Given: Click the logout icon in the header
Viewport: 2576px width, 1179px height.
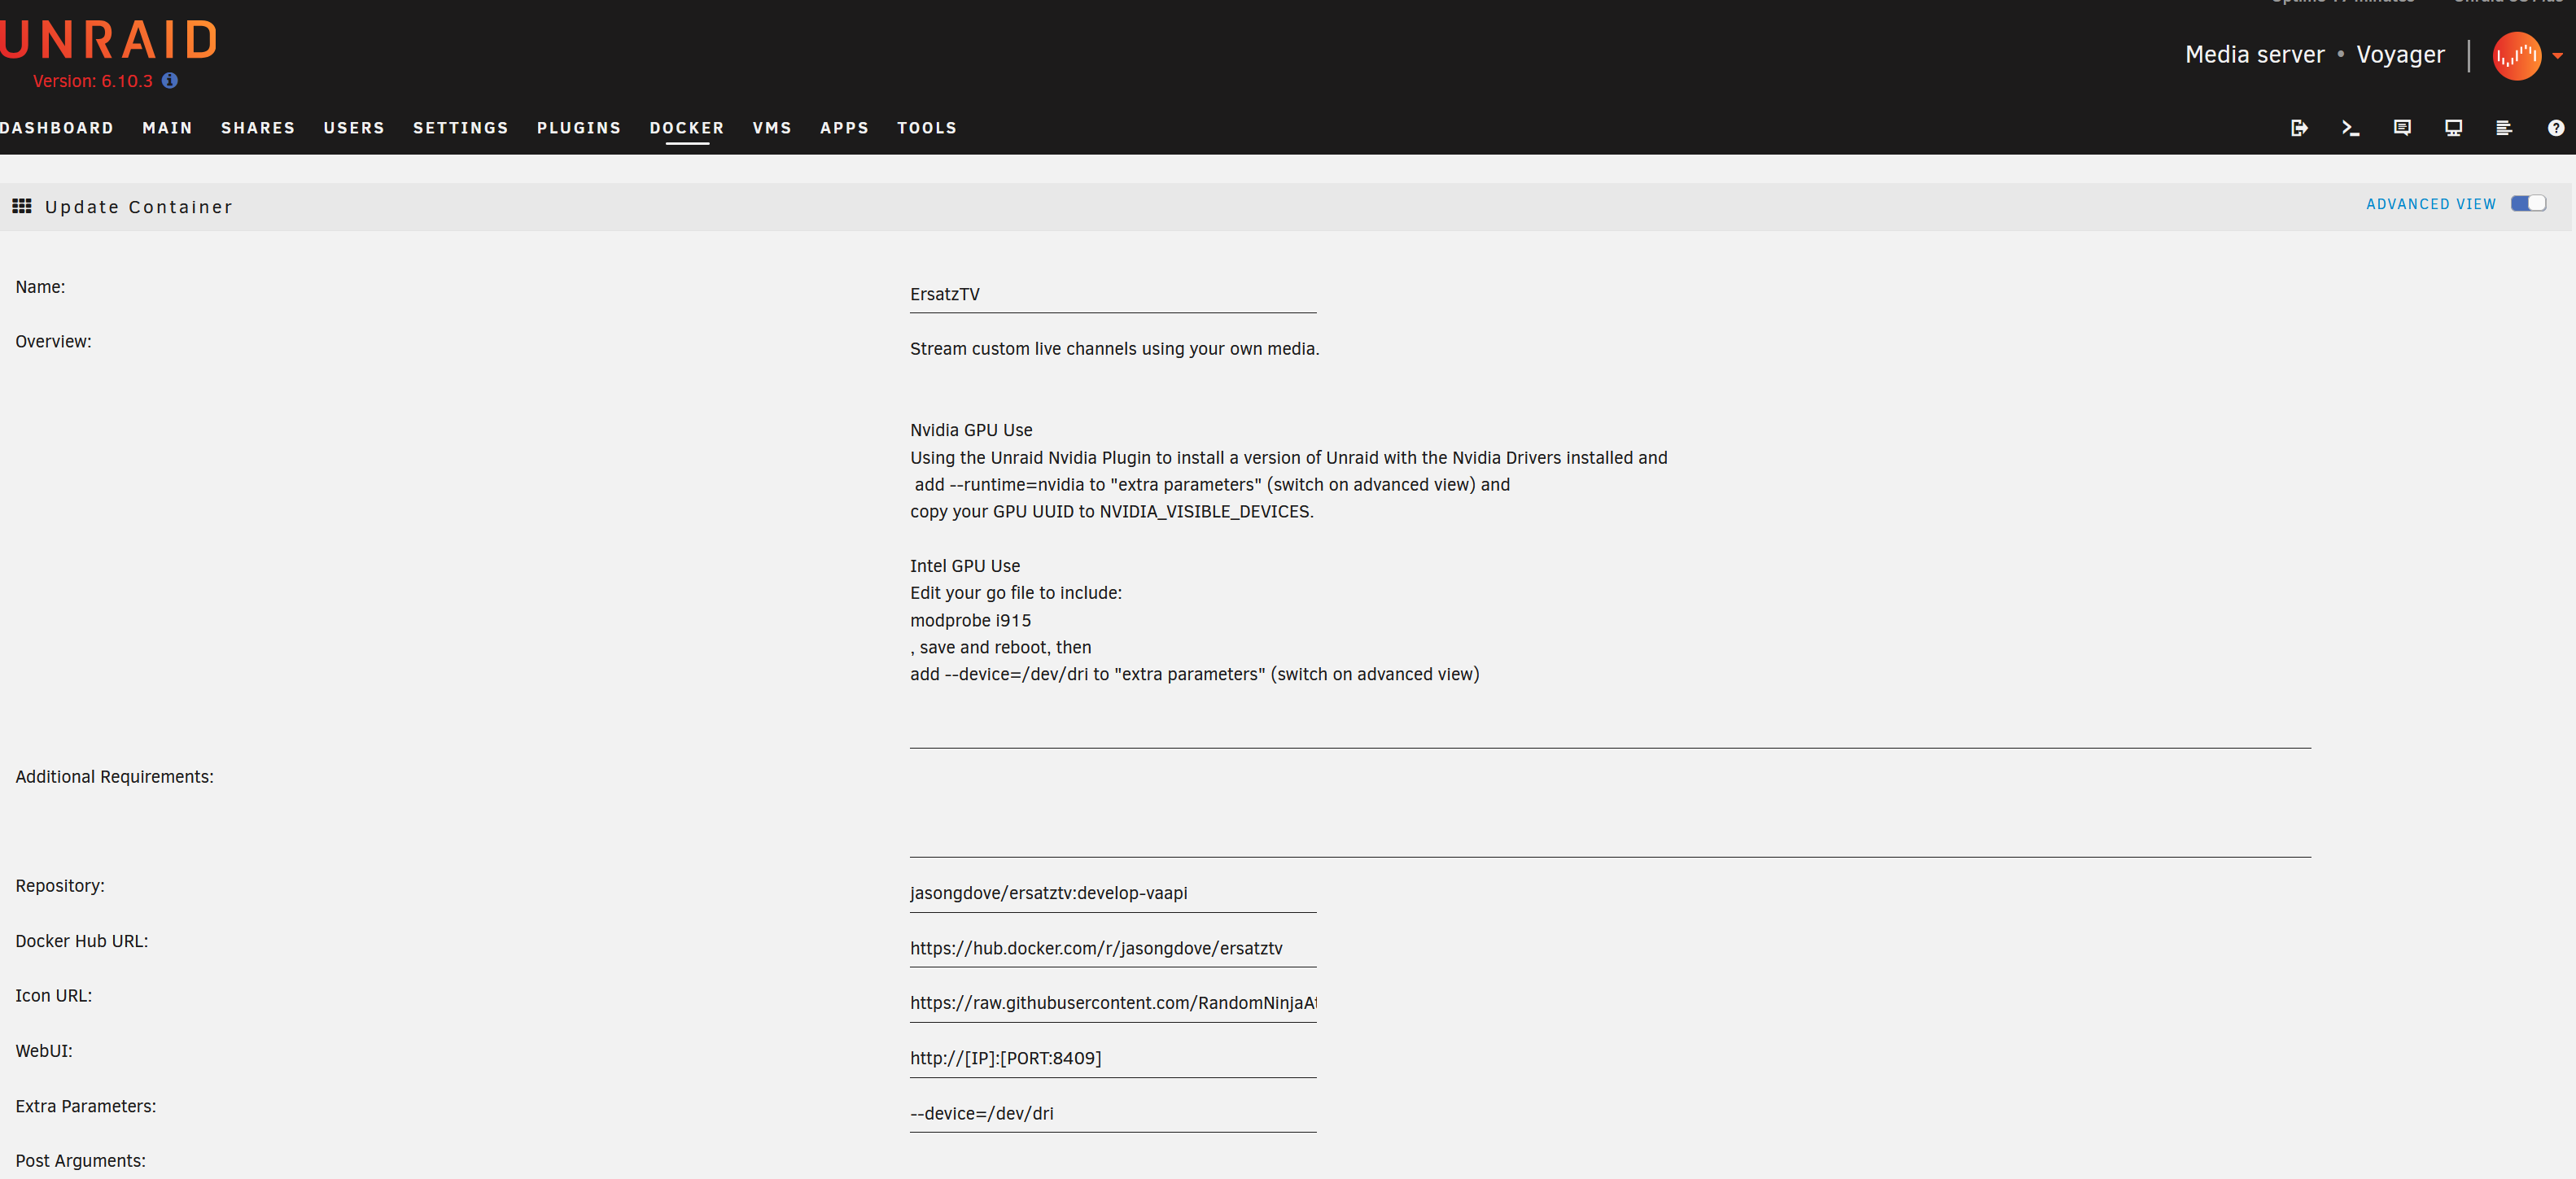Looking at the screenshot, I should point(2299,128).
